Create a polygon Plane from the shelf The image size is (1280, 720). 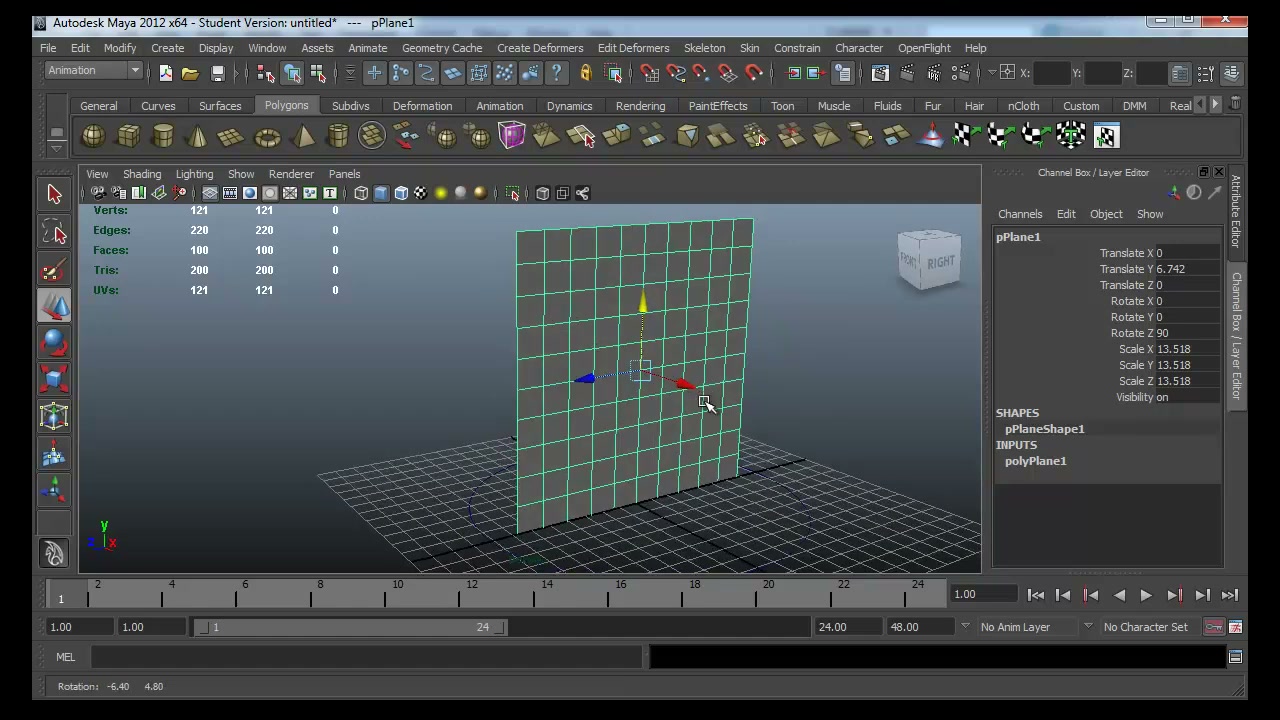point(232,136)
